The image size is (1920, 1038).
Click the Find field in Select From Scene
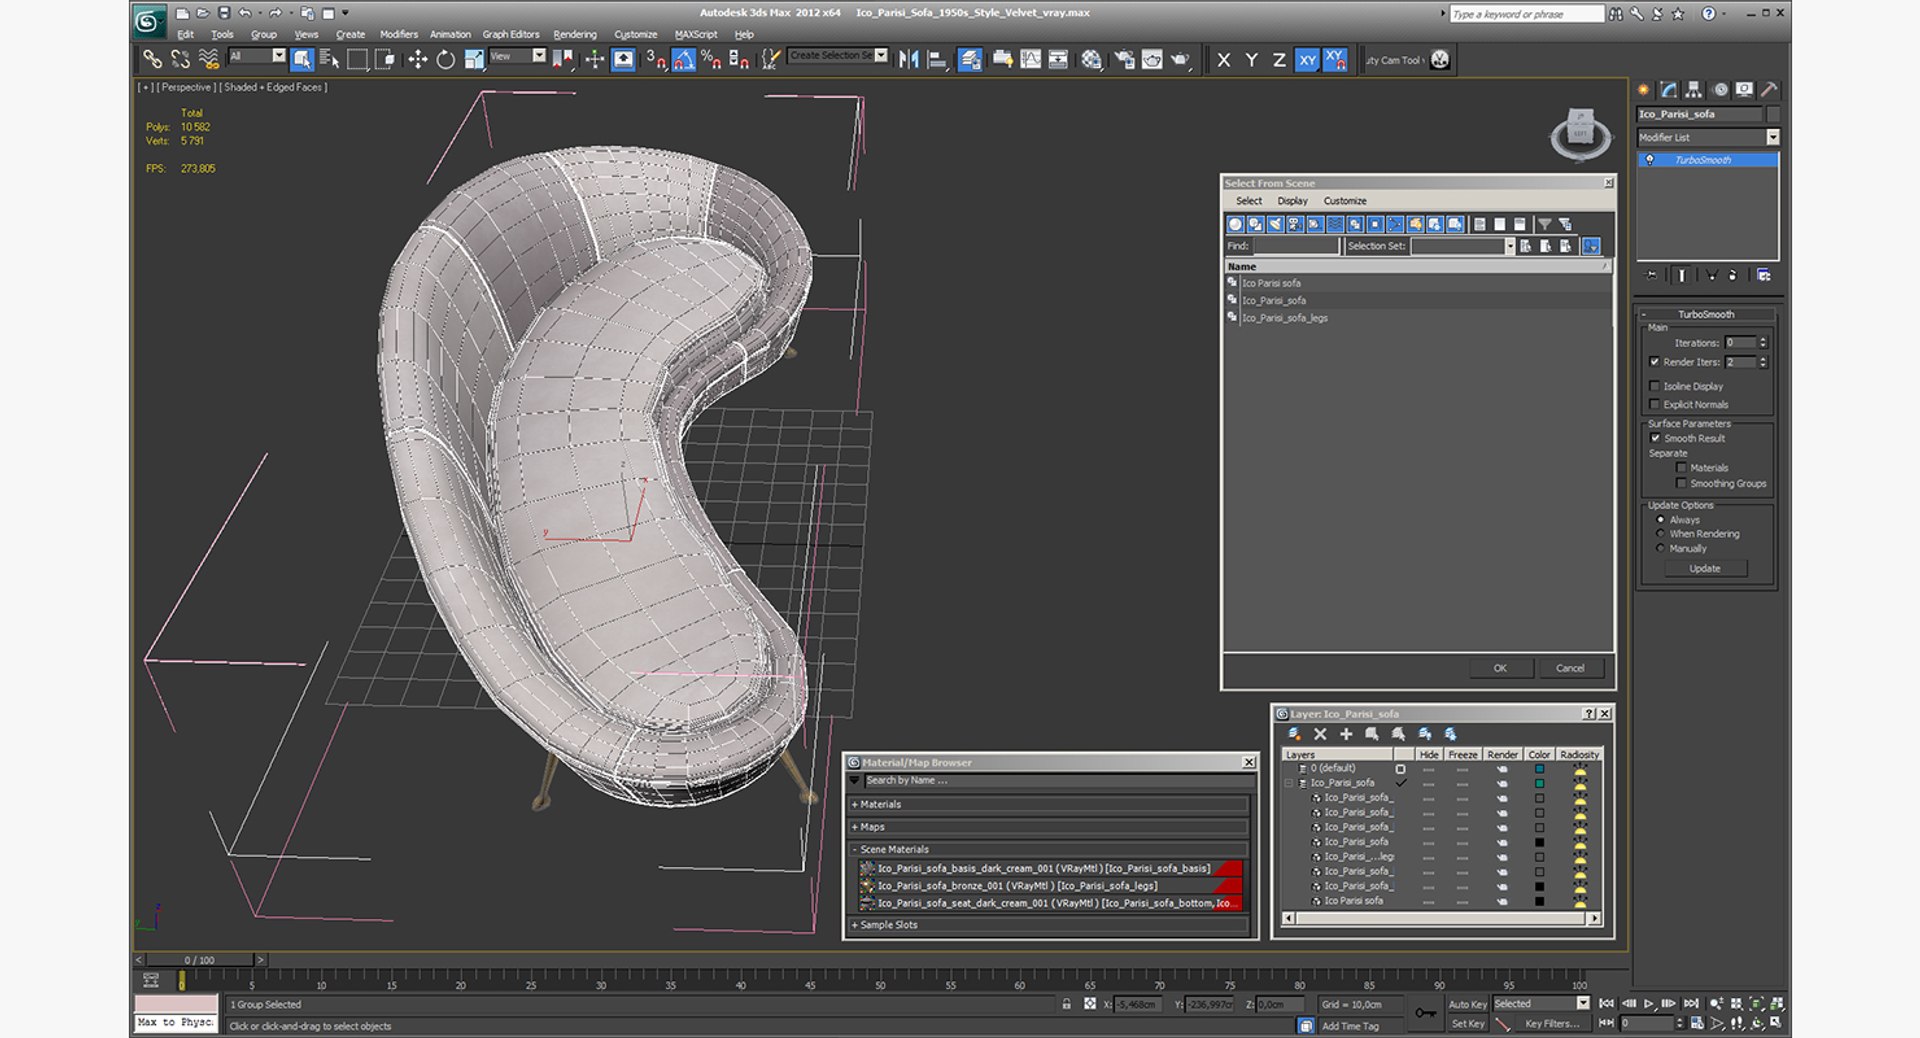pyautogui.click(x=1295, y=246)
